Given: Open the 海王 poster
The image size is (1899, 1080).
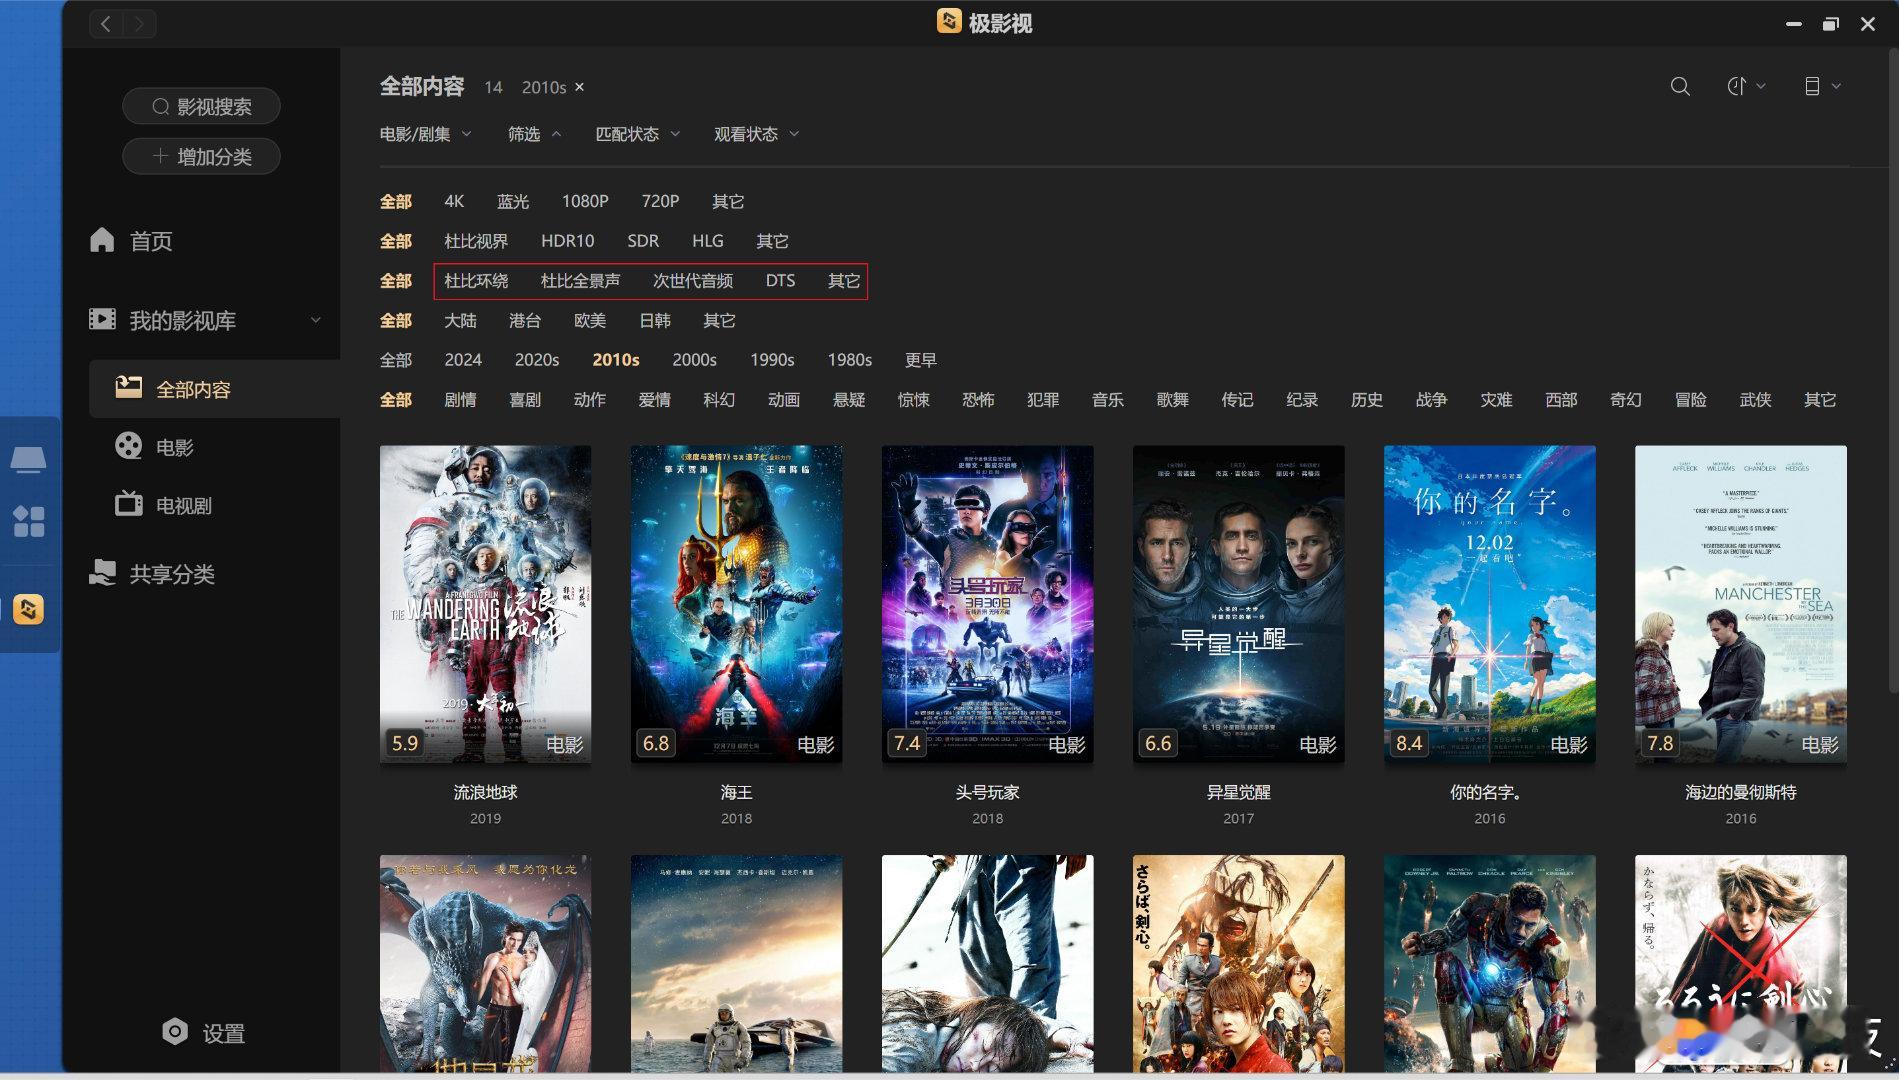Looking at the screenshot, I should (x=736, y=604).
